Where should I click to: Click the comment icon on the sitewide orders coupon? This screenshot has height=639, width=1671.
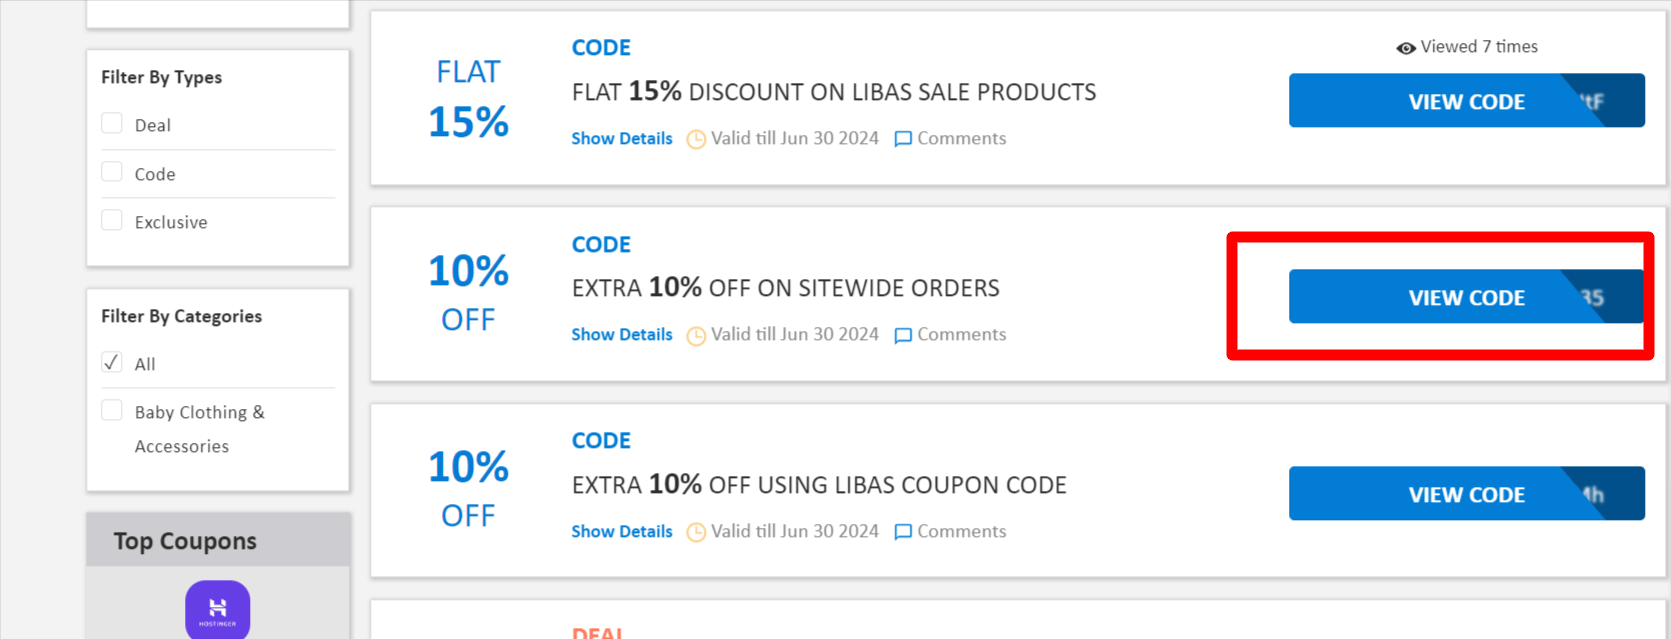(x=903, y=335)
